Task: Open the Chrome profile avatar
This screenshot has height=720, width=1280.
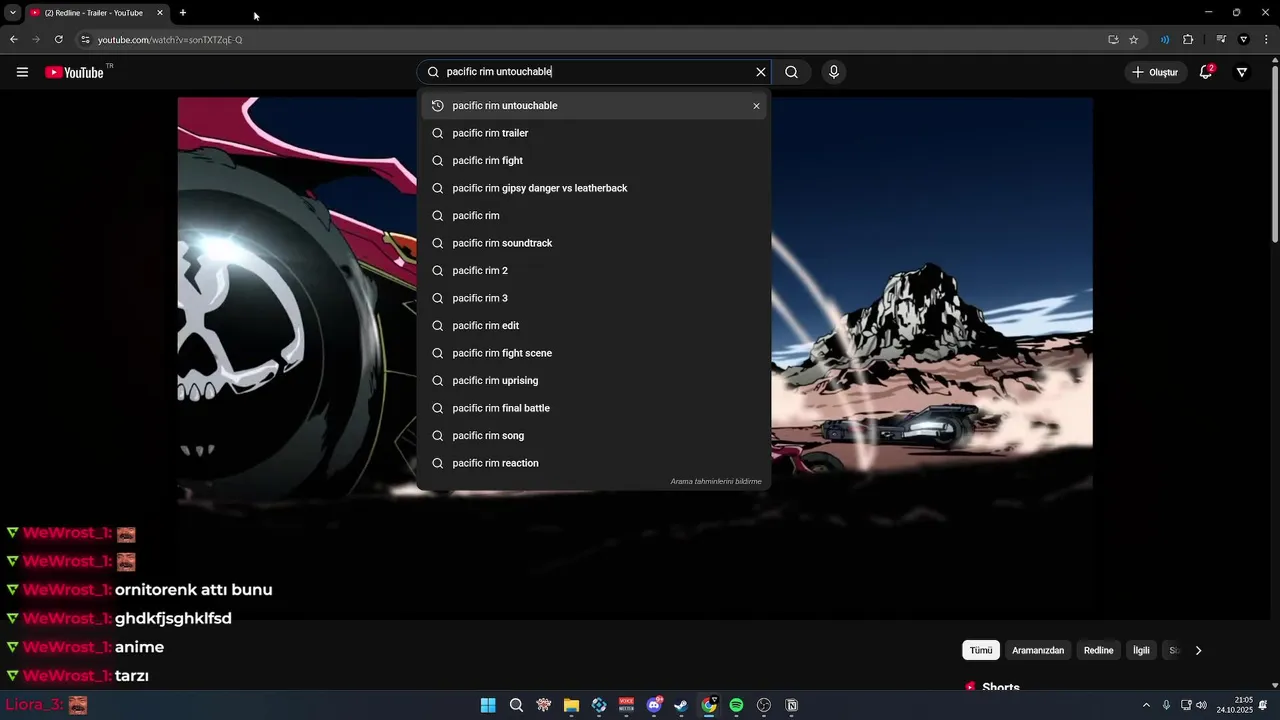Action: pyautogui.click(x=1244, y=40)
